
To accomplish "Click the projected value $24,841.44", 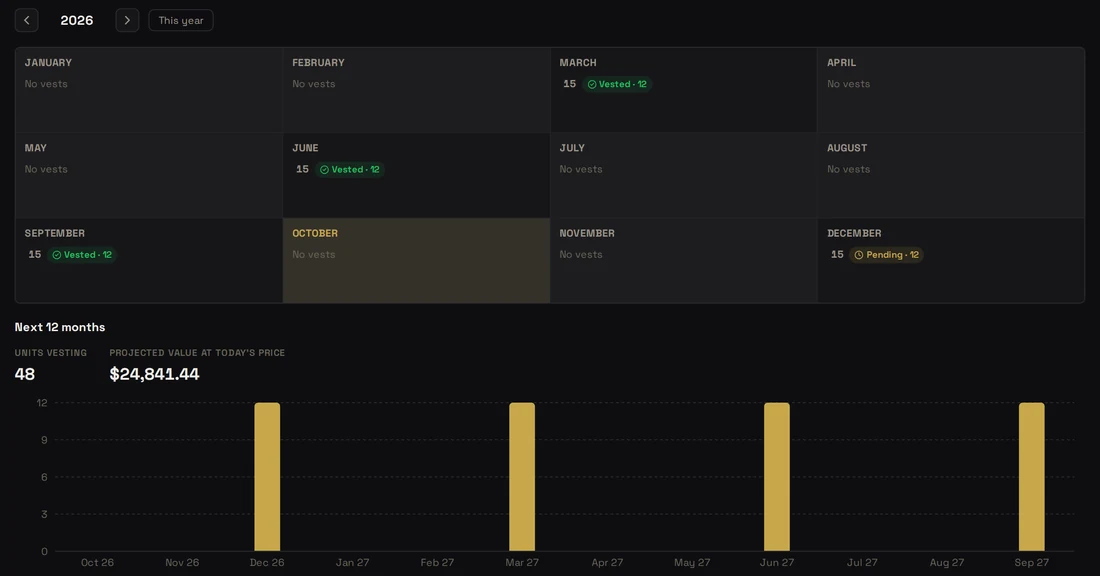I will point(154,375).
